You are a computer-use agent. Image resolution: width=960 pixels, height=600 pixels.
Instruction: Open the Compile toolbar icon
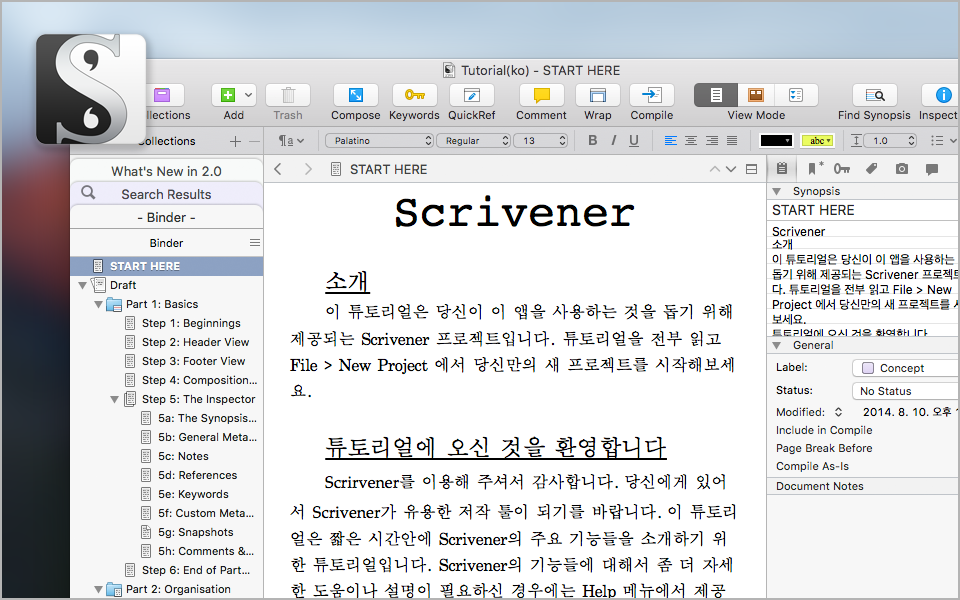pos(651,95)
